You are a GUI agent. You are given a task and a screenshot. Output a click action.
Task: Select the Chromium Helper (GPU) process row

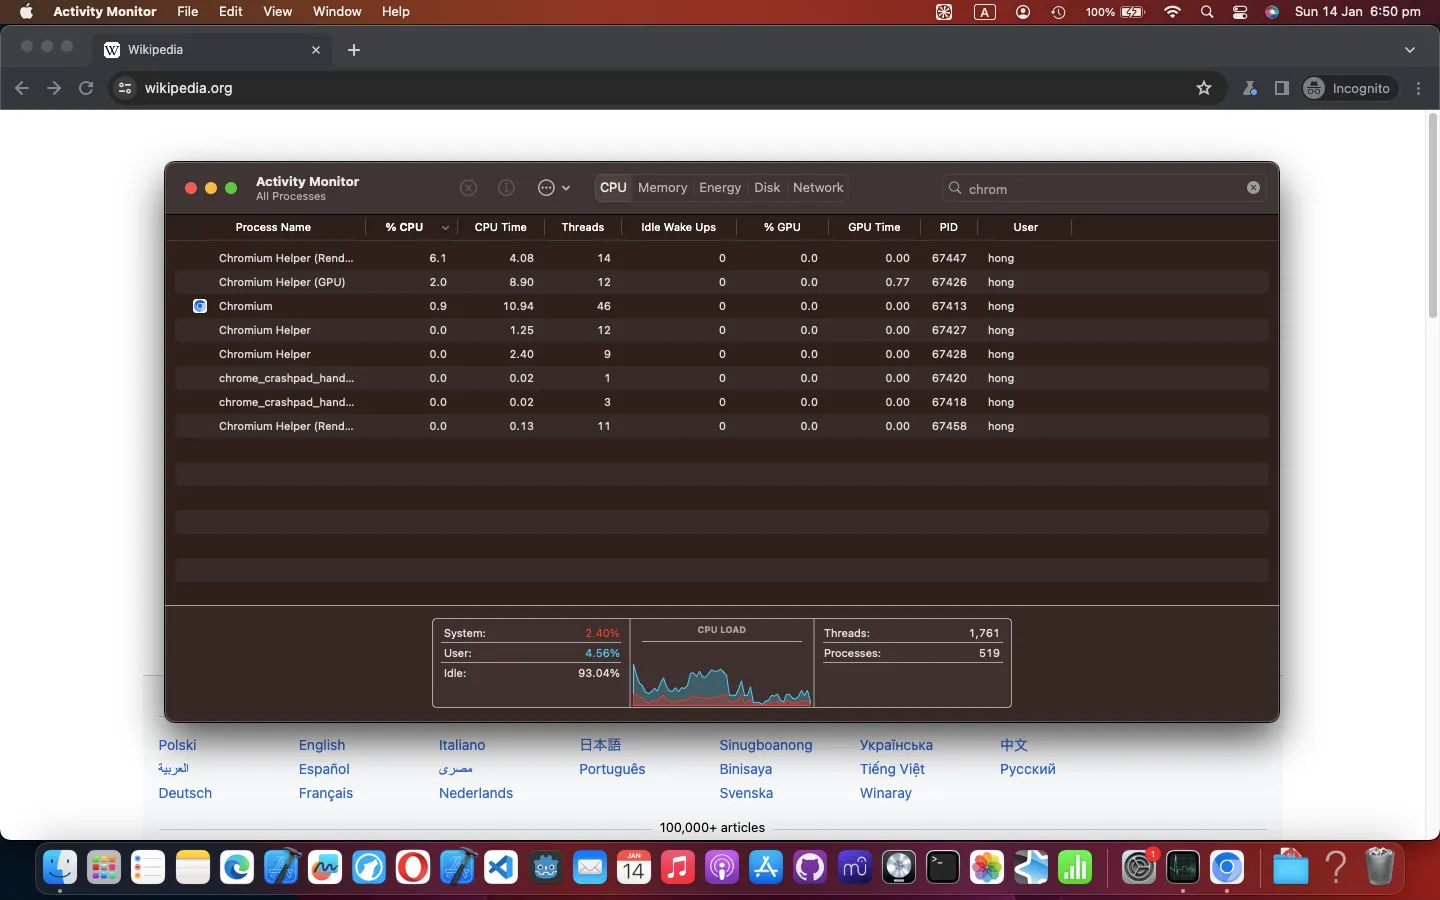pos(722,282)
